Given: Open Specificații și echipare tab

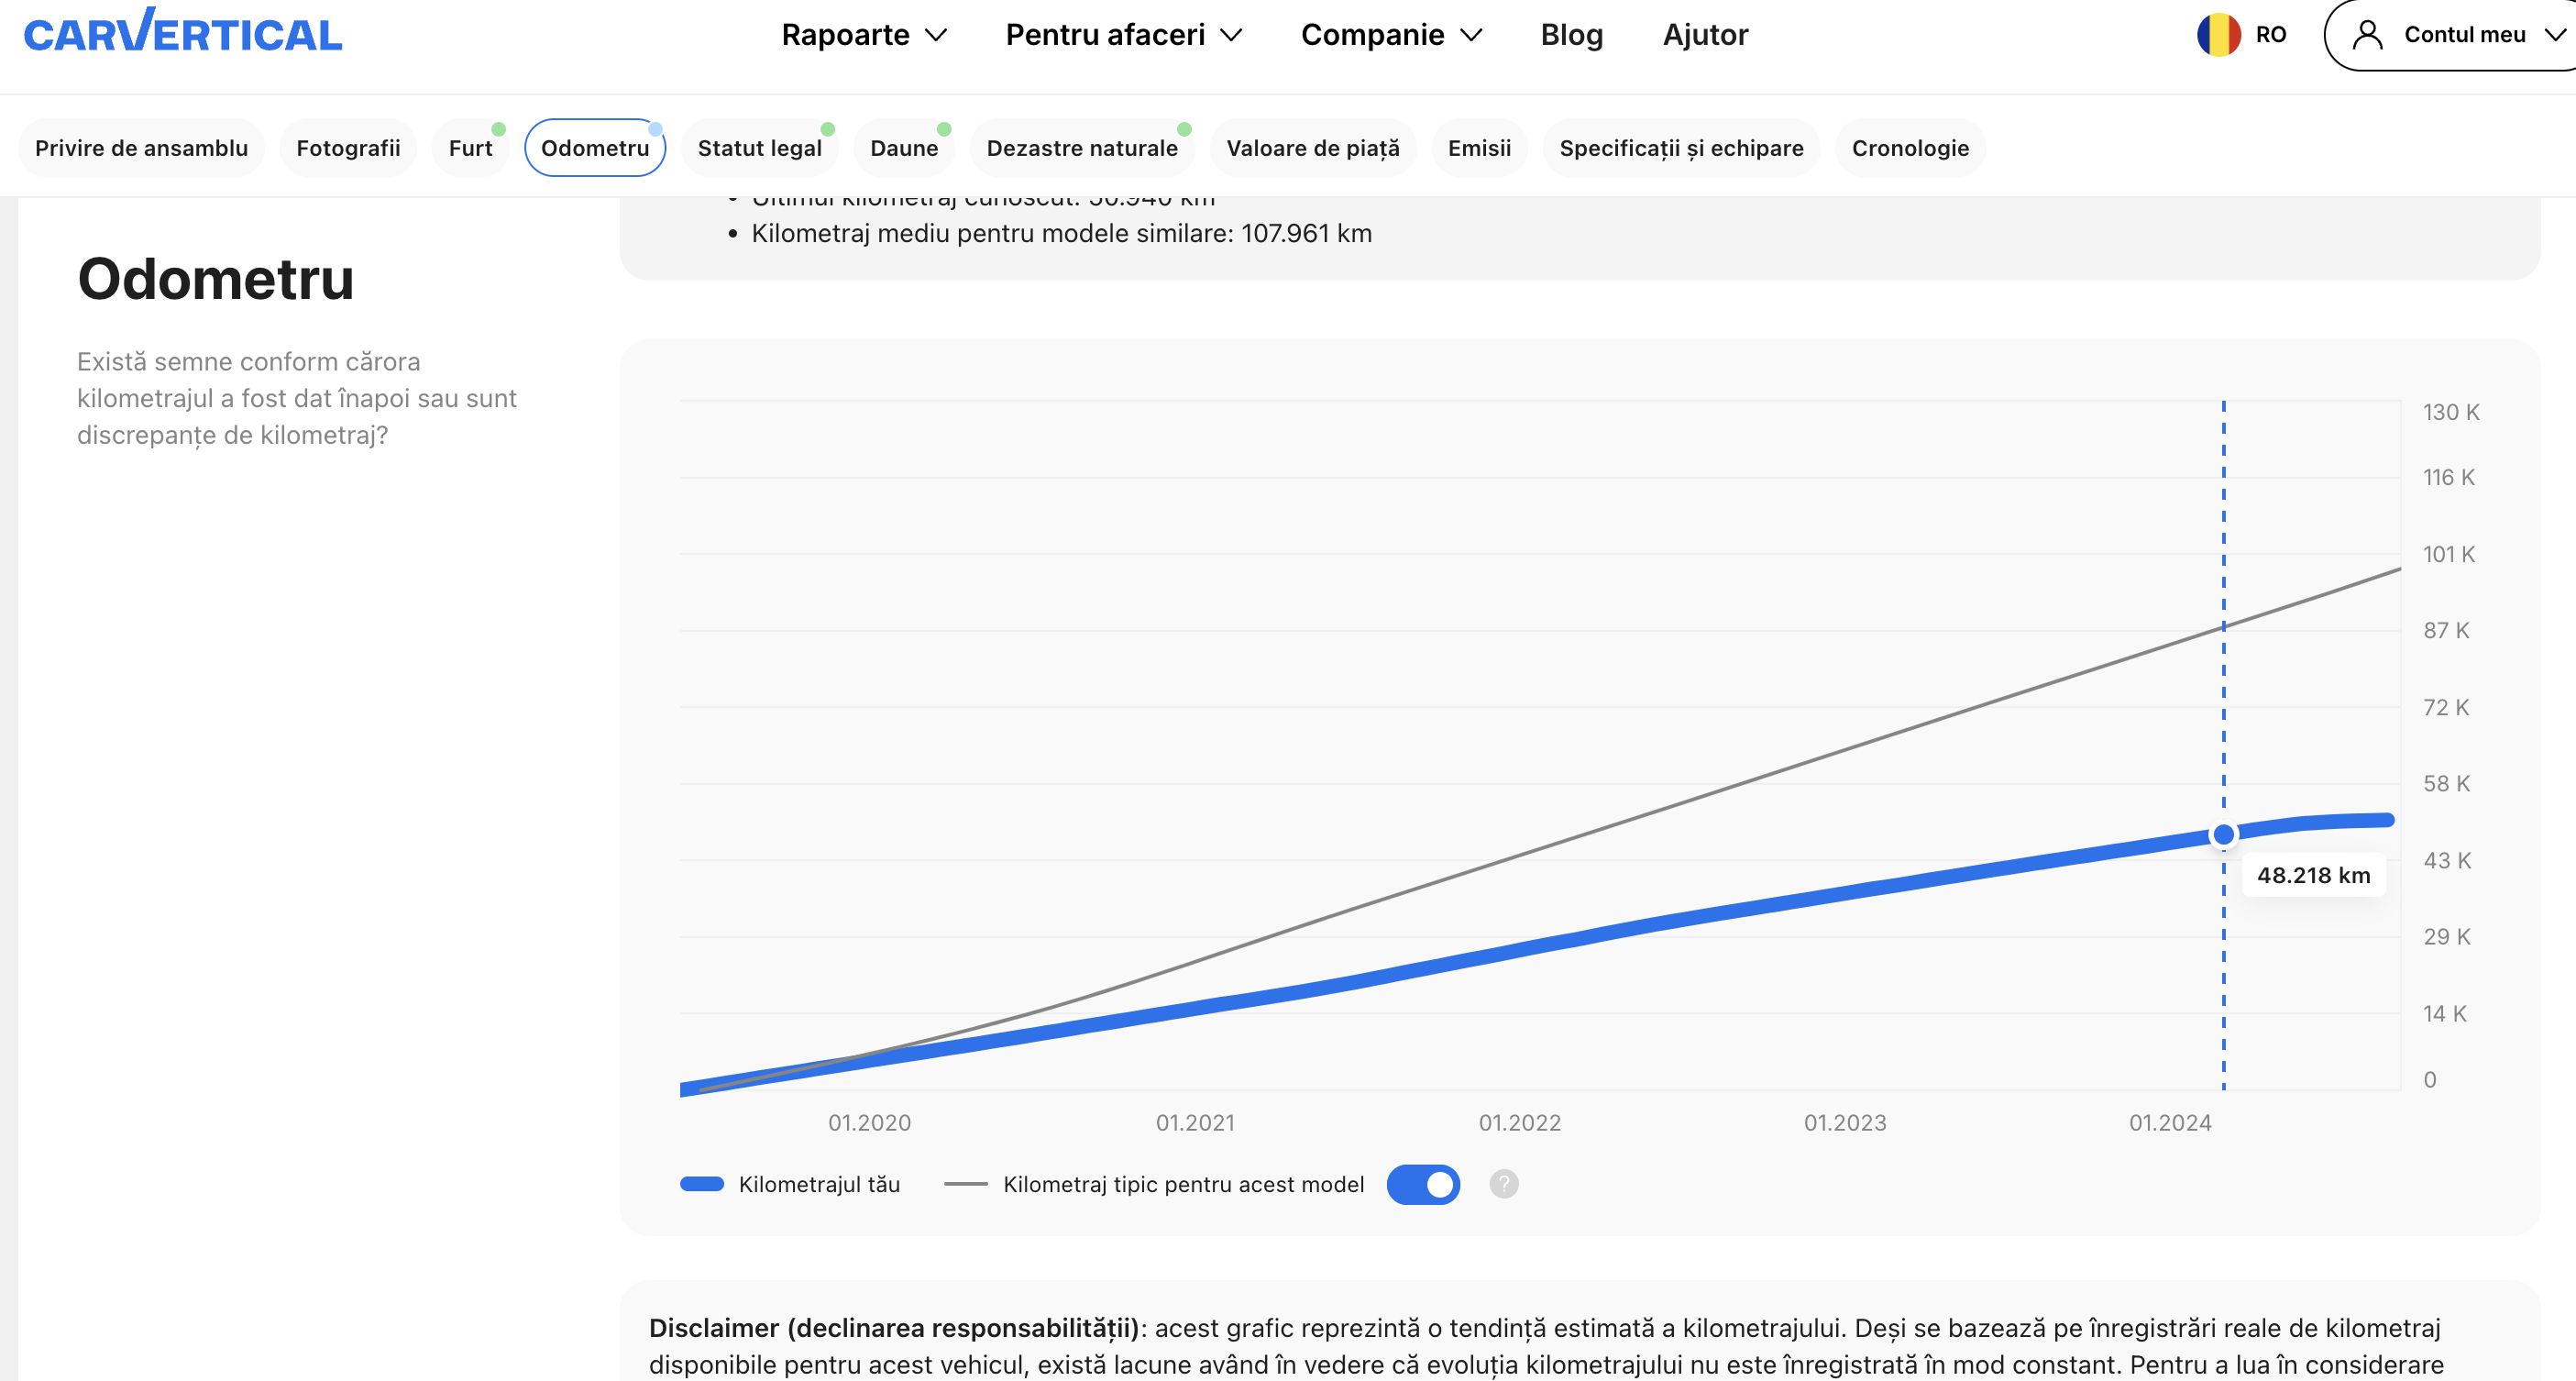Looking at the screenshot, I should coord(1681,148).
